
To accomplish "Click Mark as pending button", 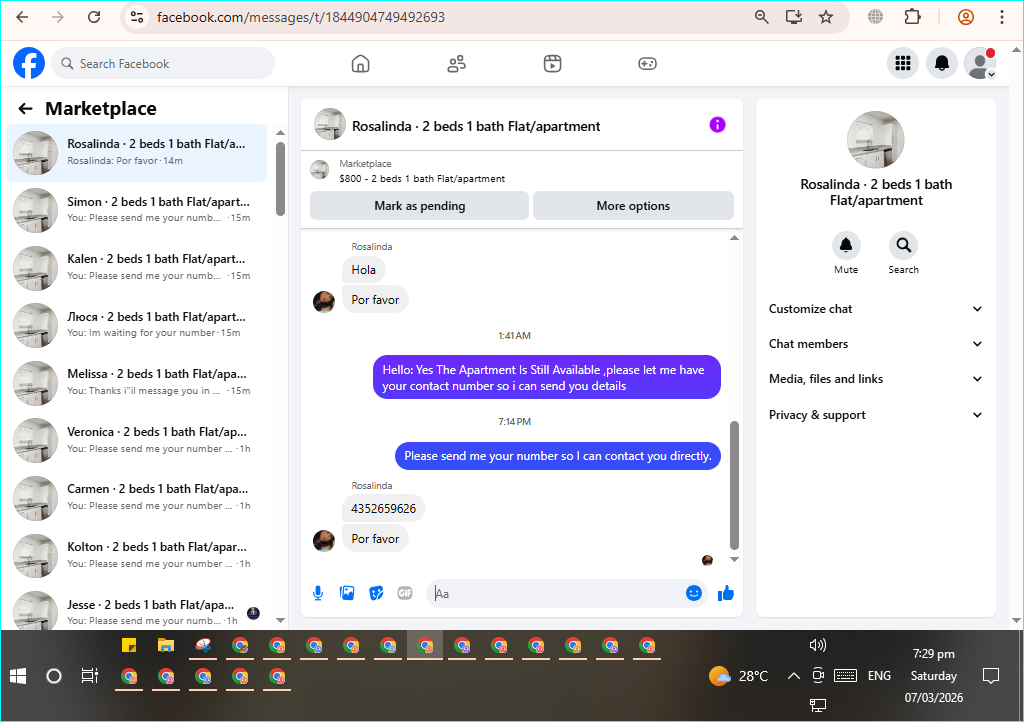I will [x=419, y=206].
